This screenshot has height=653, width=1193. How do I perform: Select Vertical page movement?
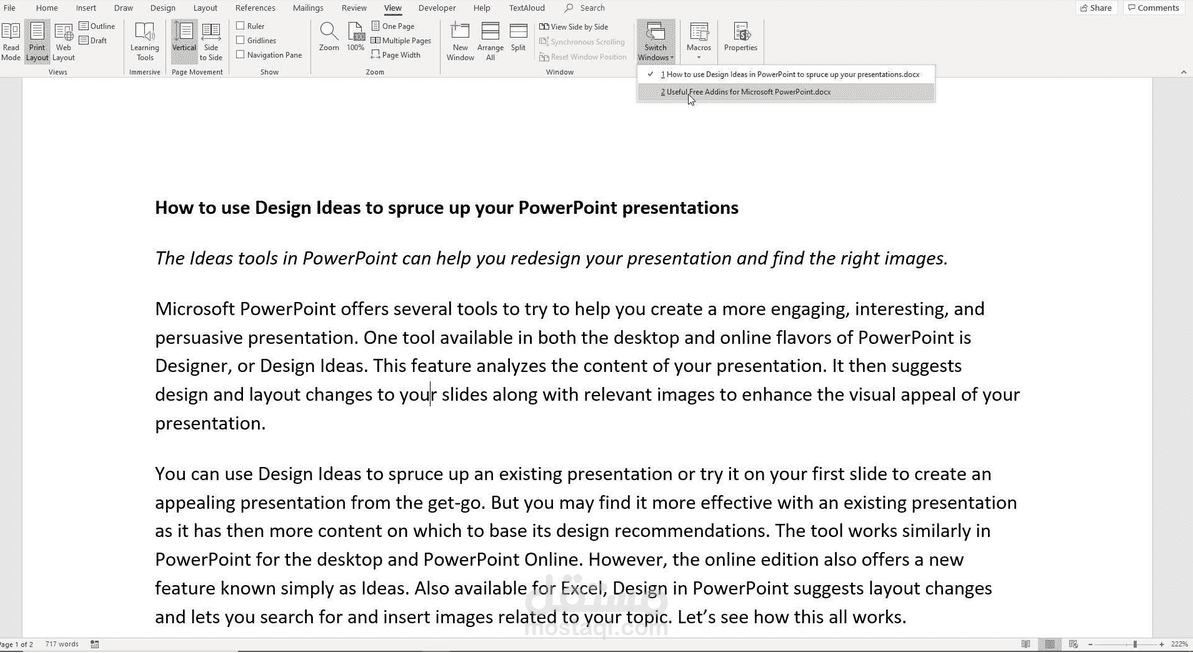tap(183, 42)
